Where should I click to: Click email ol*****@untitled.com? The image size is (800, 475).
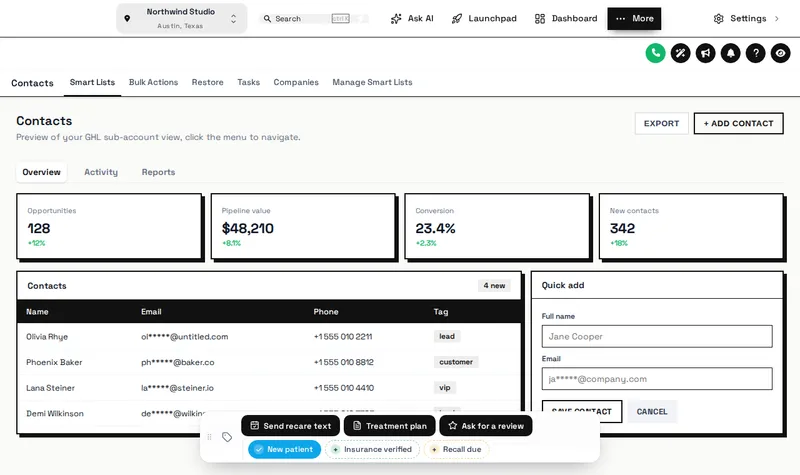185,337
